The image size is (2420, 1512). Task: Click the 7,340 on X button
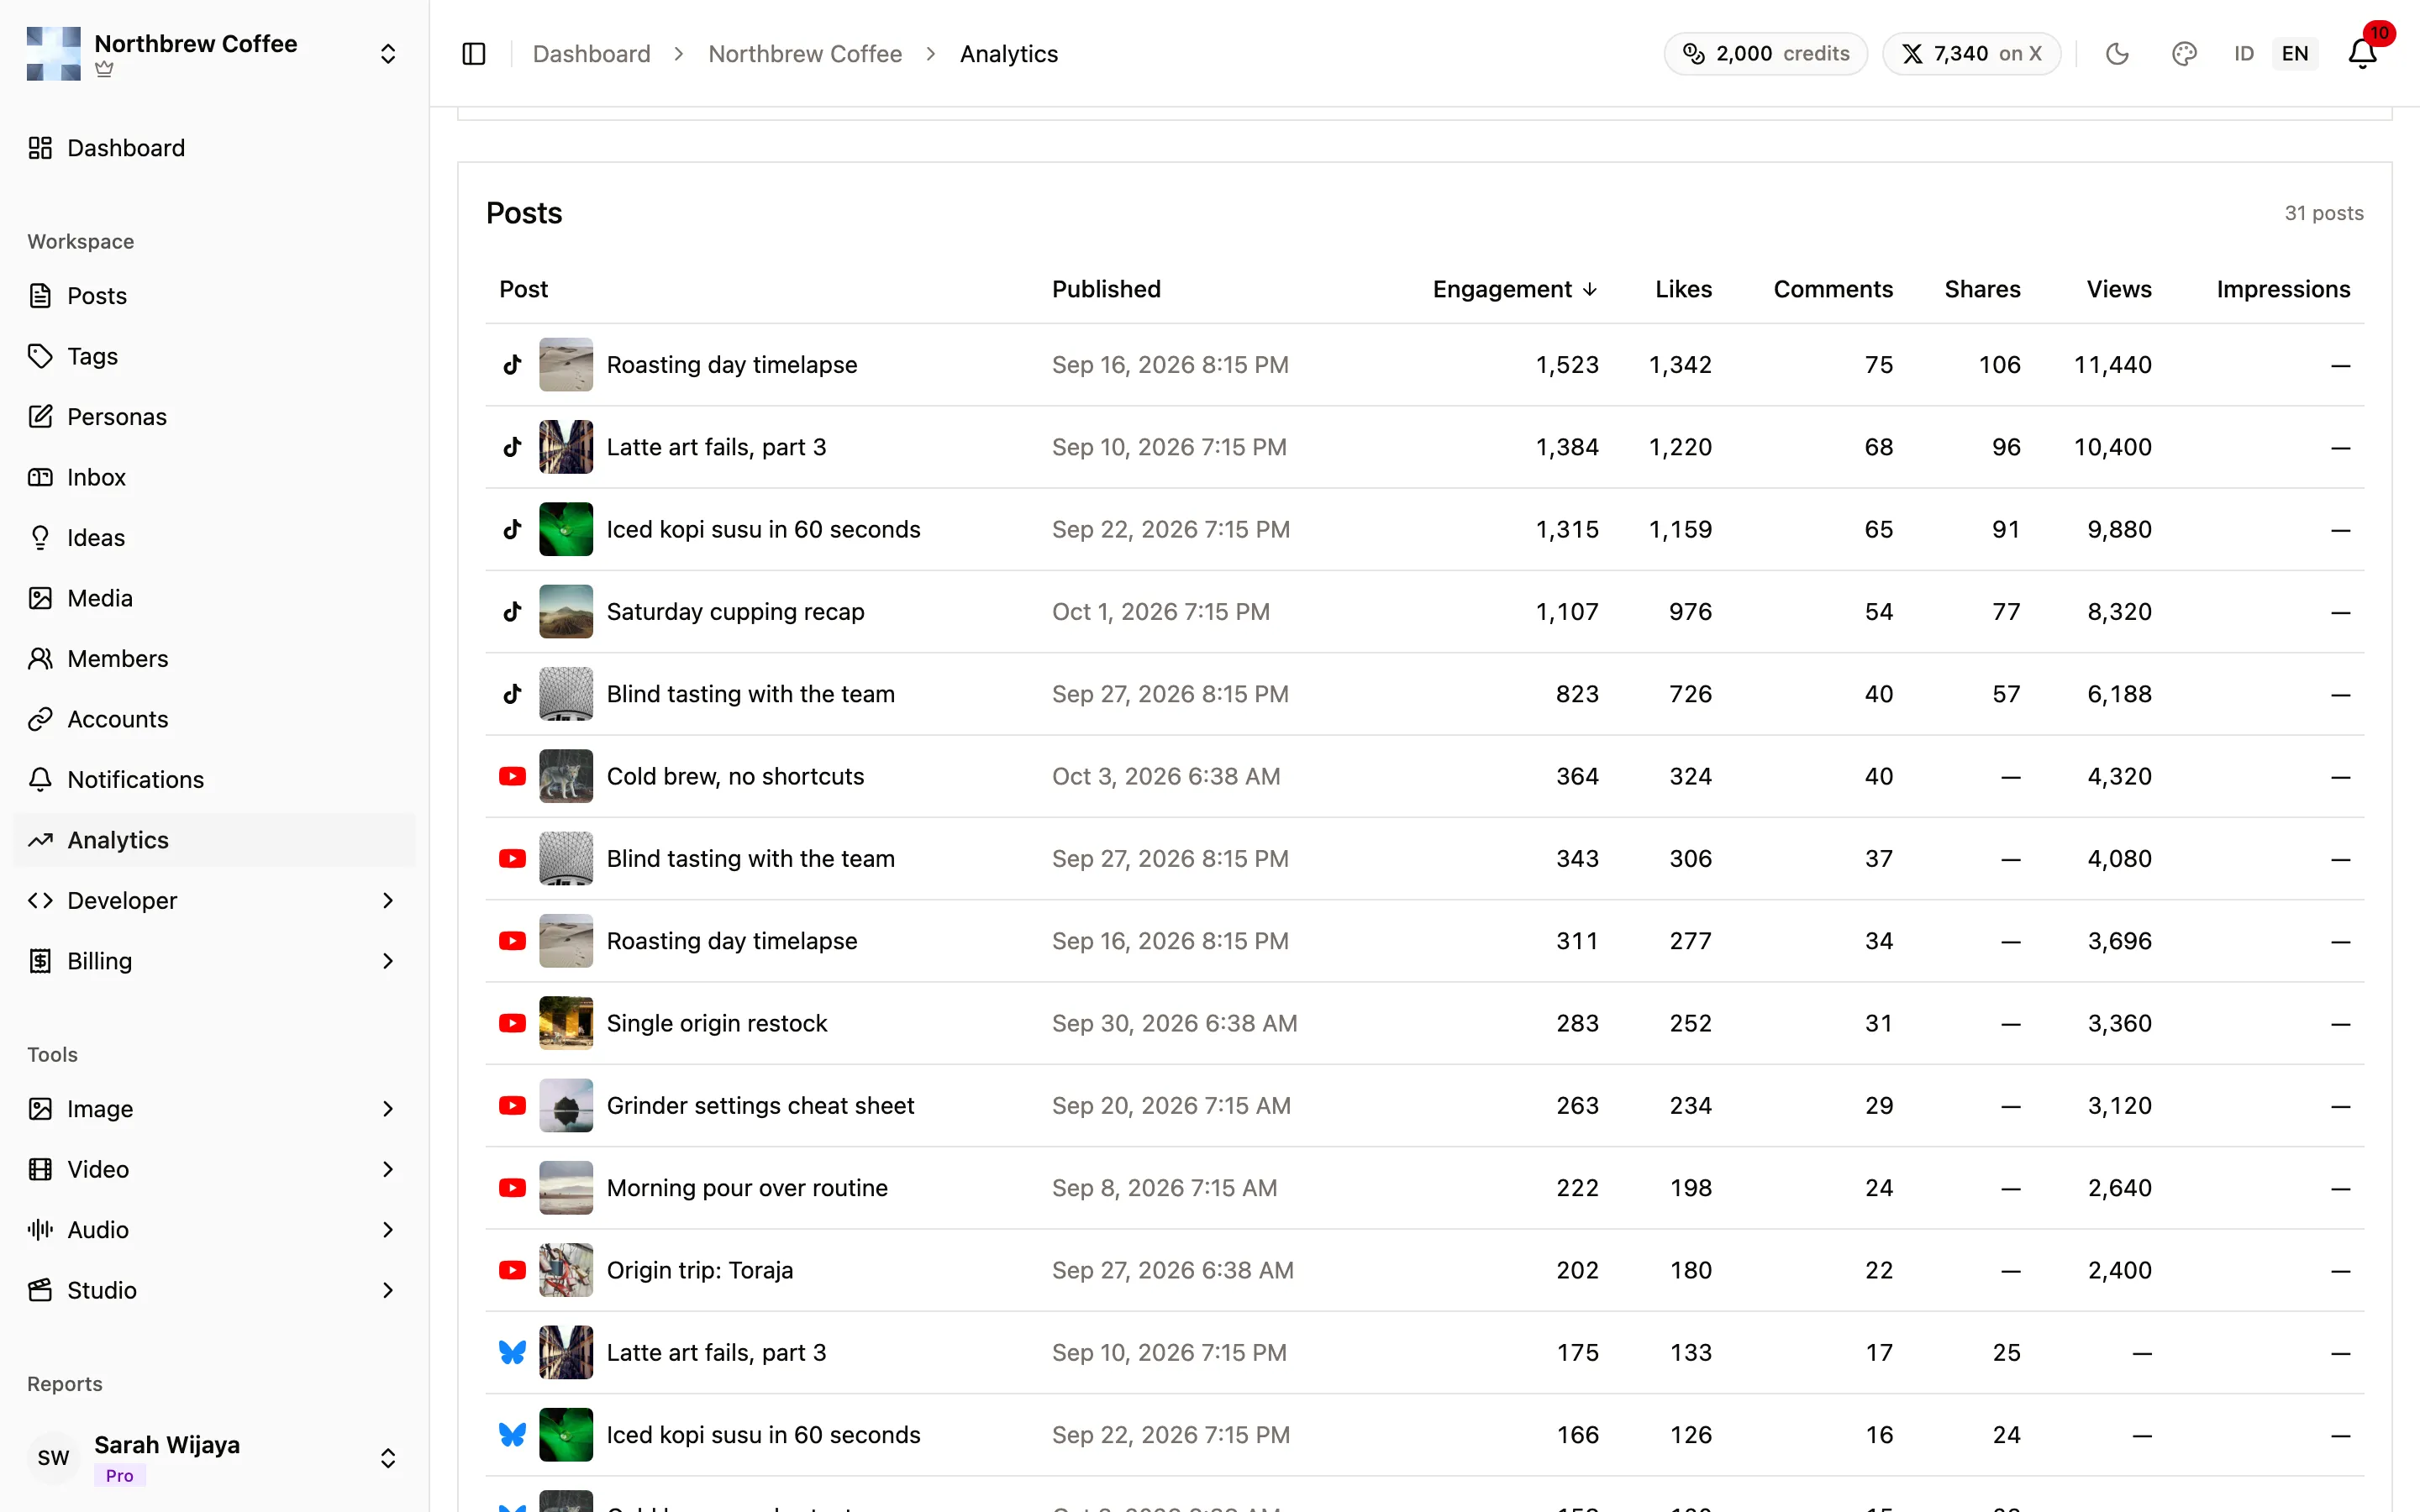point(1971,54)
